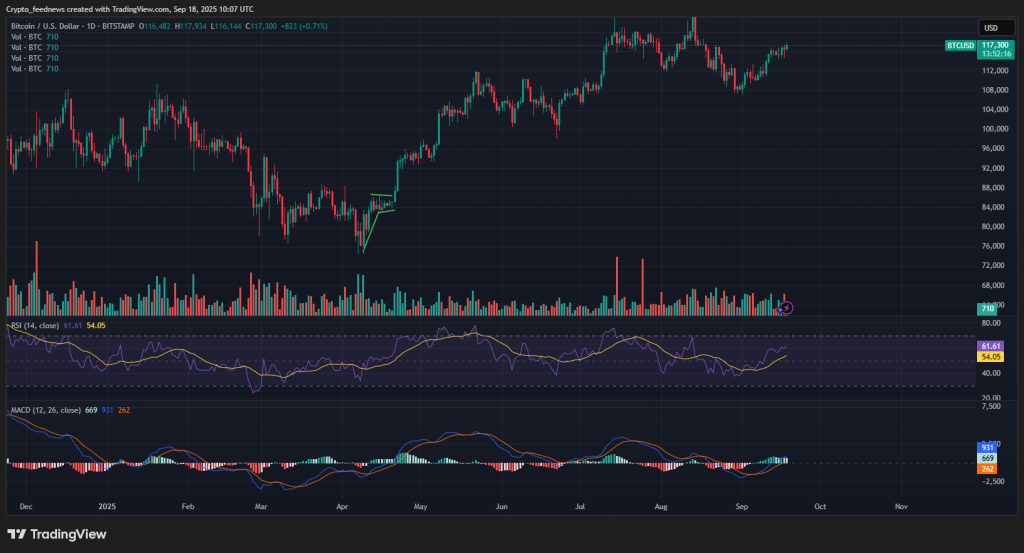Click the yellow 54.05 RSI average tag

[x=992, y=356]
